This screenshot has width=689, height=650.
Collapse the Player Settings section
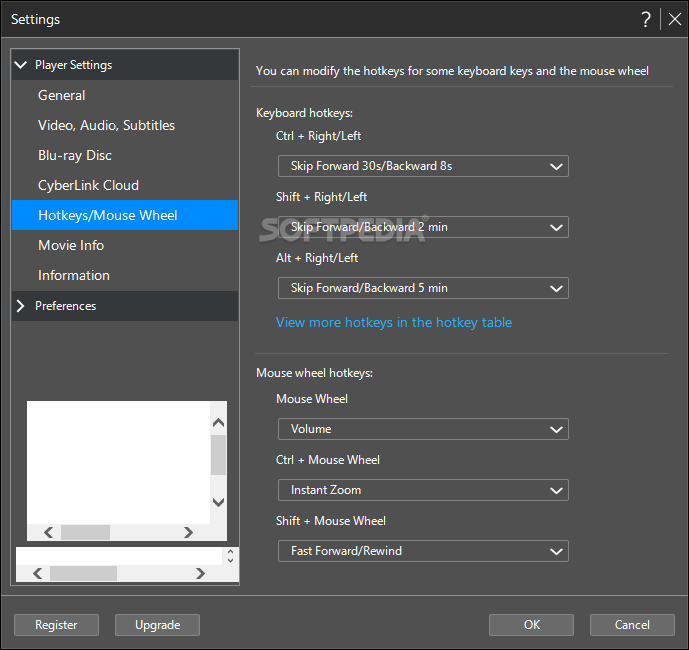click(21, 65)
